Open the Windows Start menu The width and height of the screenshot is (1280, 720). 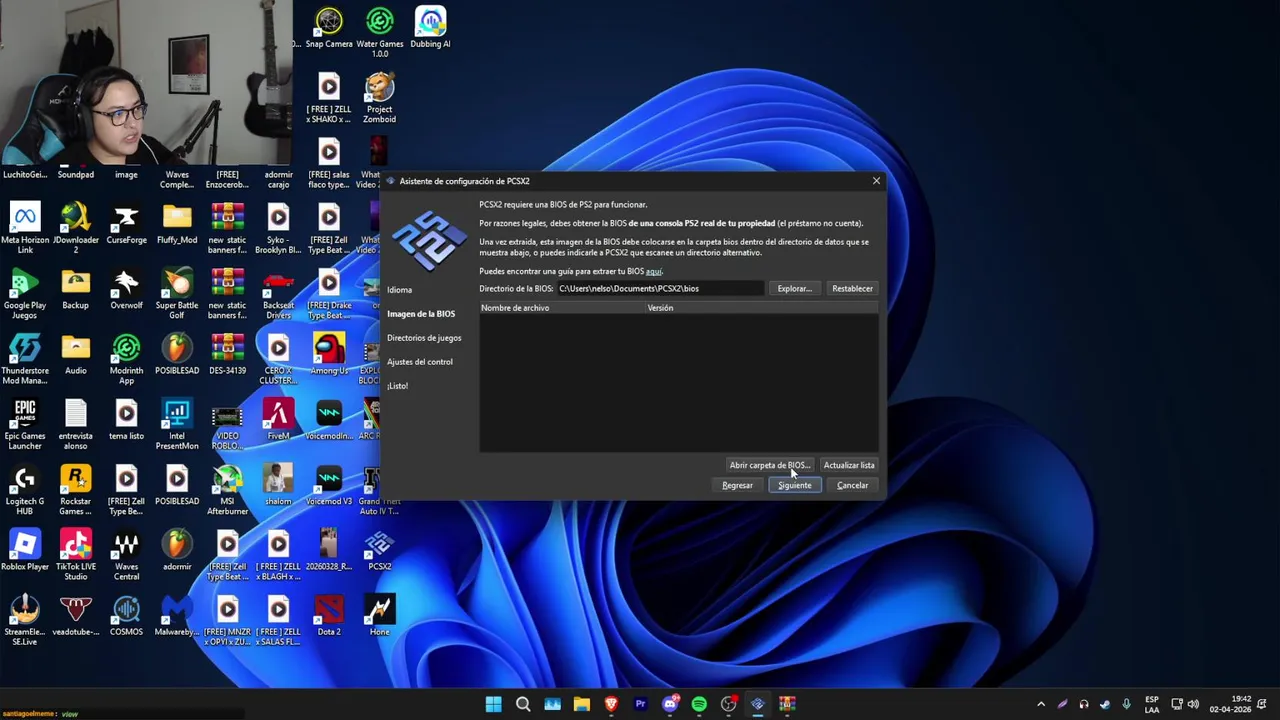pyautogui.click(x=493, y=704)
